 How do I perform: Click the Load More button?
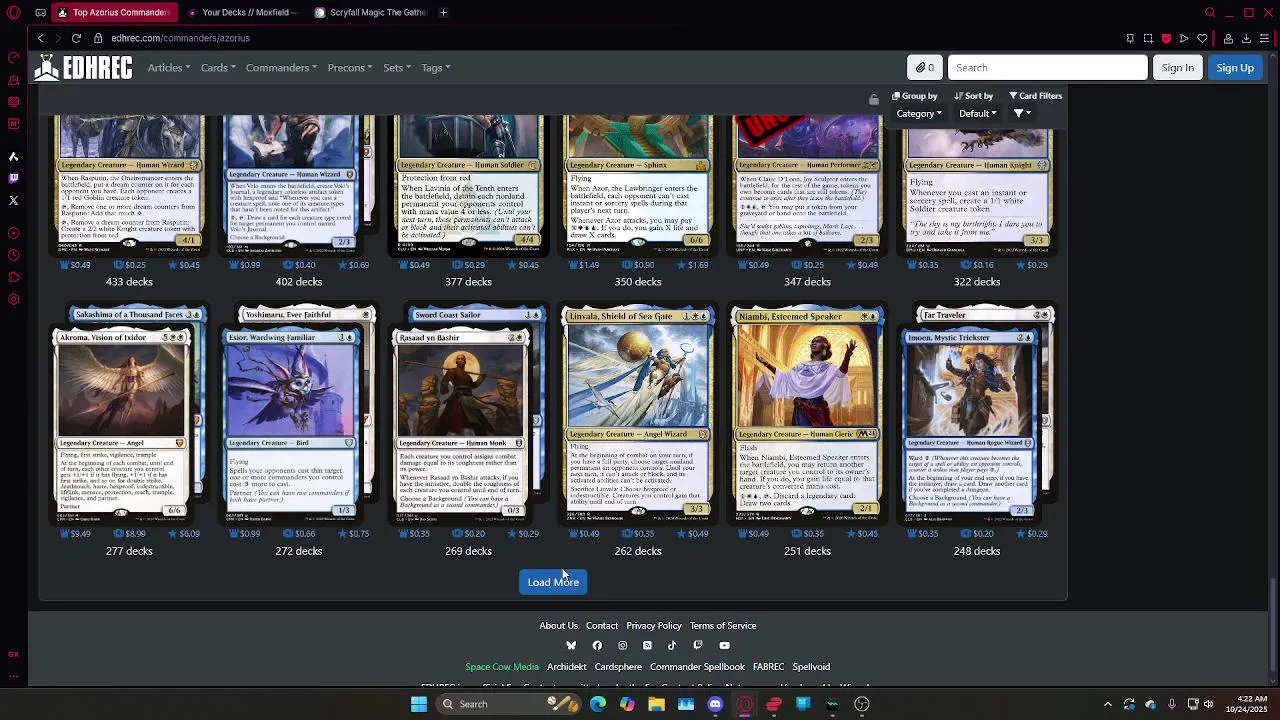pyautogui.click(x=553, y=582)
